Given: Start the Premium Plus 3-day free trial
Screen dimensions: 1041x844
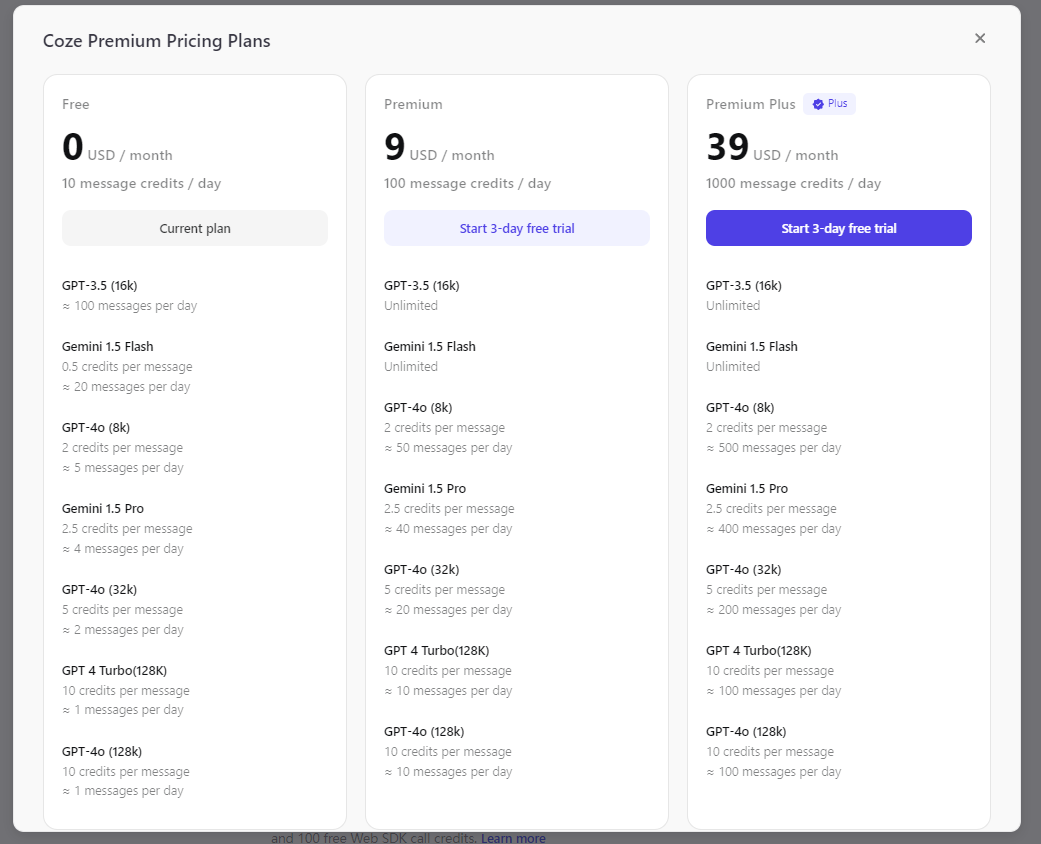Looking at the screenshot, I should [x=839, y=228].
